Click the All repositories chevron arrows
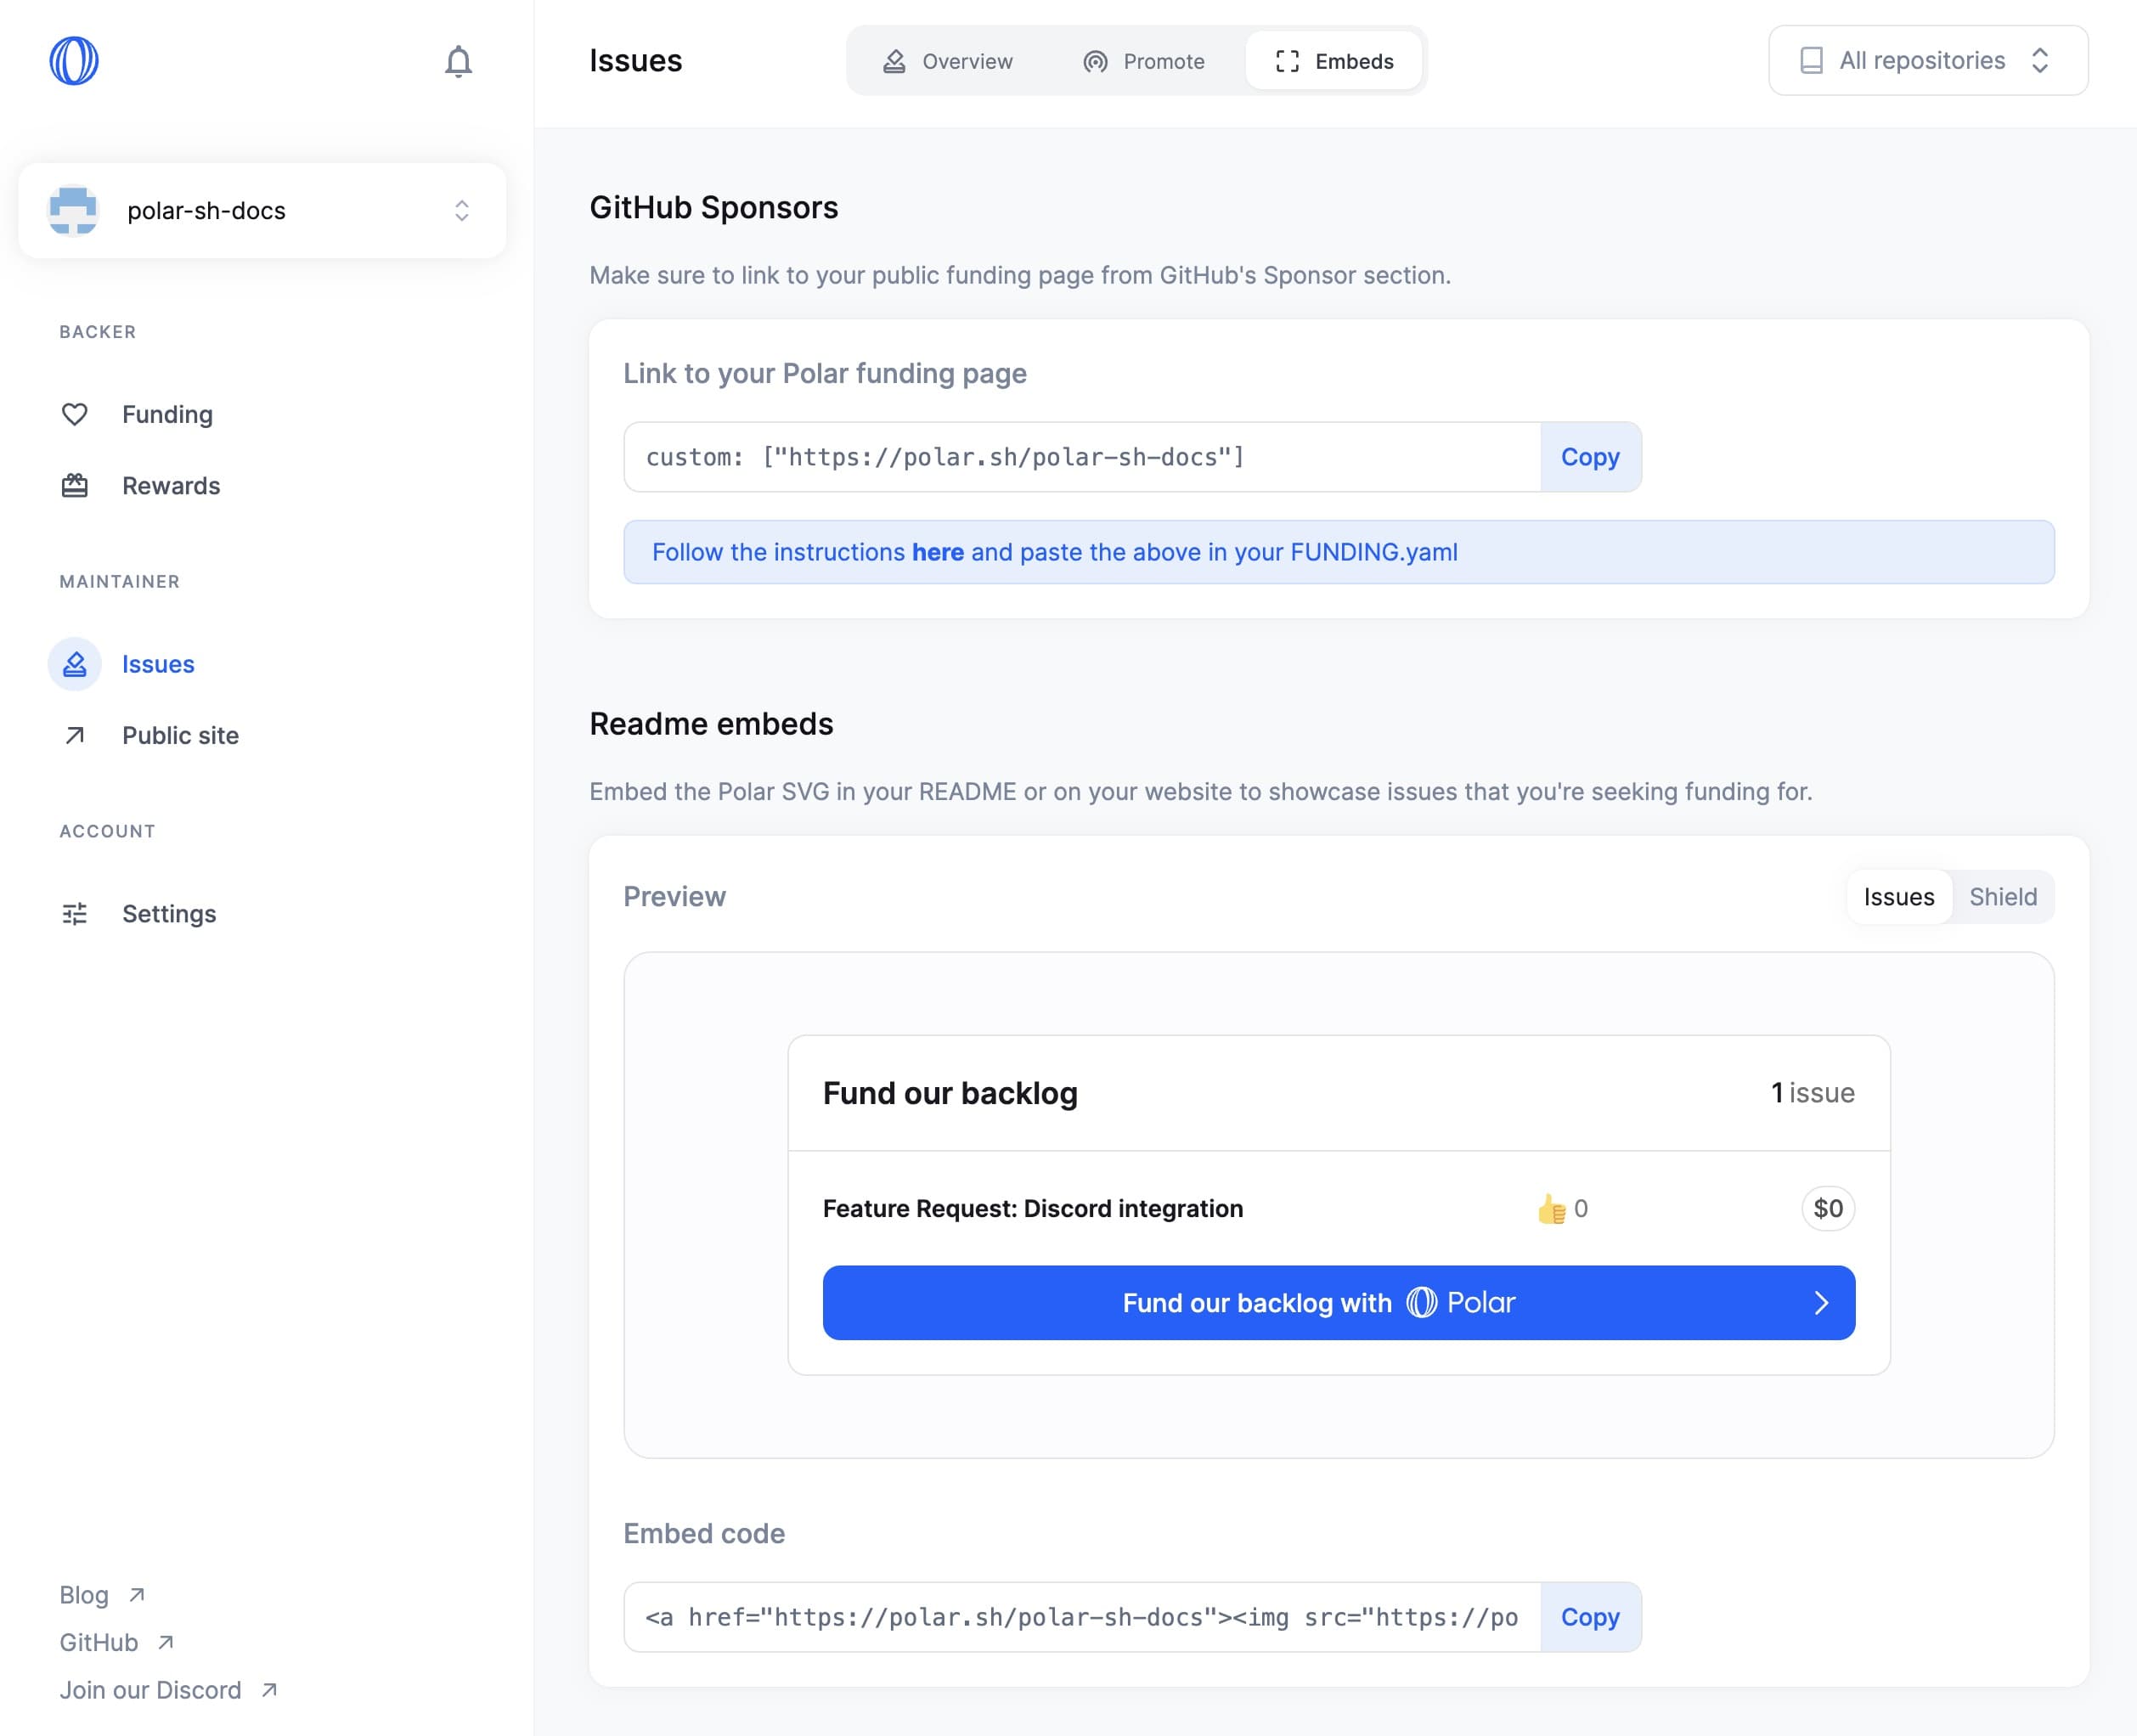This screenshot has height=1736, width=2137. point(2040,61)
